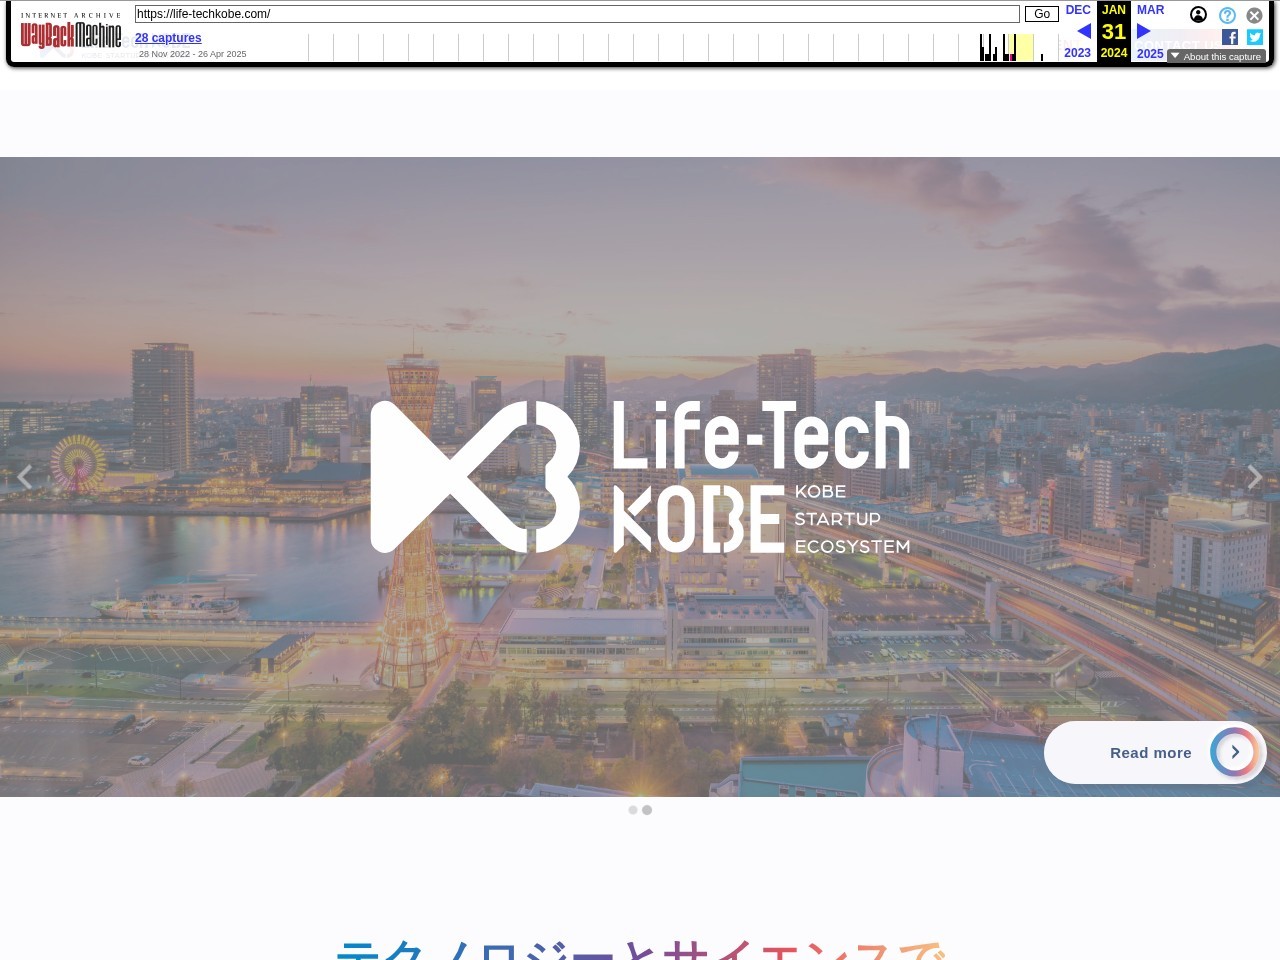The image size is (1280, 960).
Task: Open the Wayback help question icon
Action: pyautogui.click(x=1227, y=15)
